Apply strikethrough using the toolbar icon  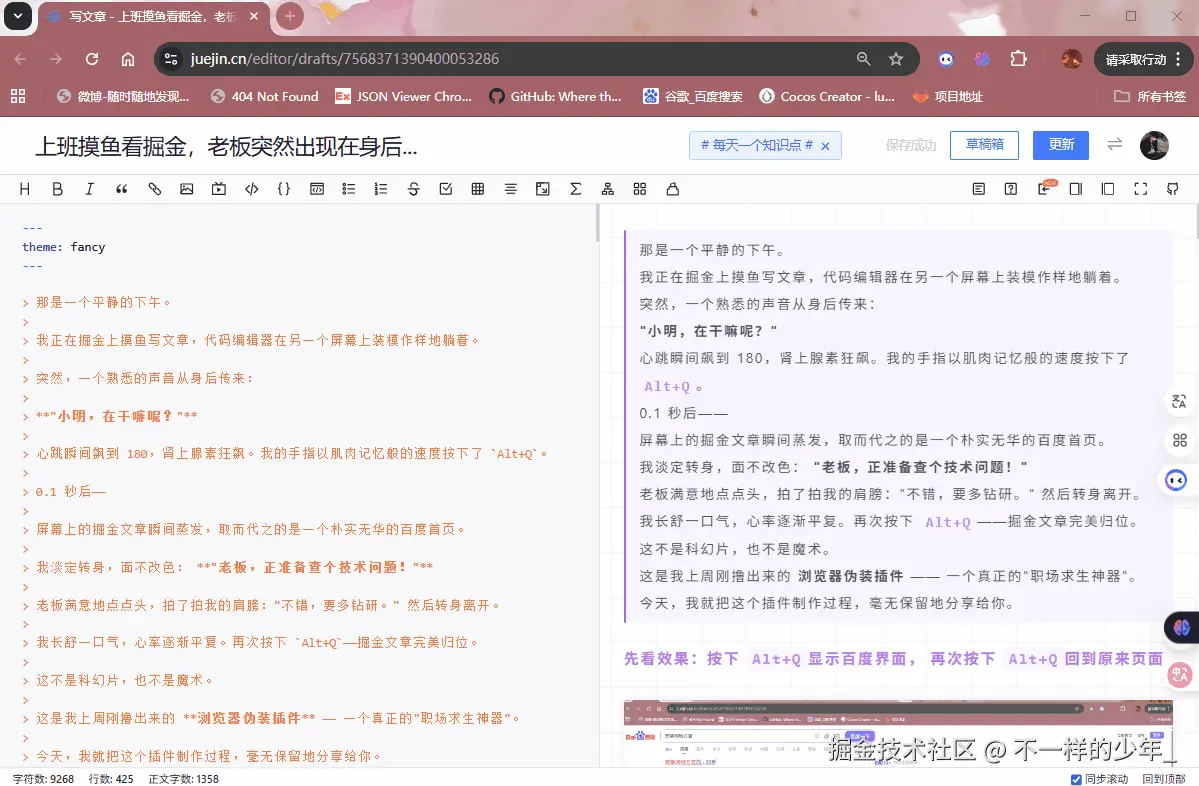point(413,188)
